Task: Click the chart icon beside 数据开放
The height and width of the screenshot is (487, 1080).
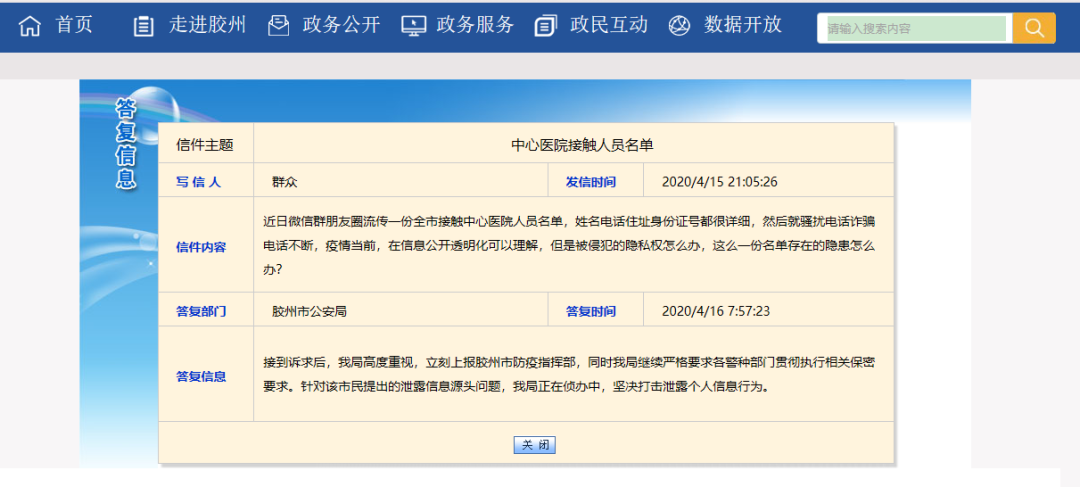Action: 679,27
